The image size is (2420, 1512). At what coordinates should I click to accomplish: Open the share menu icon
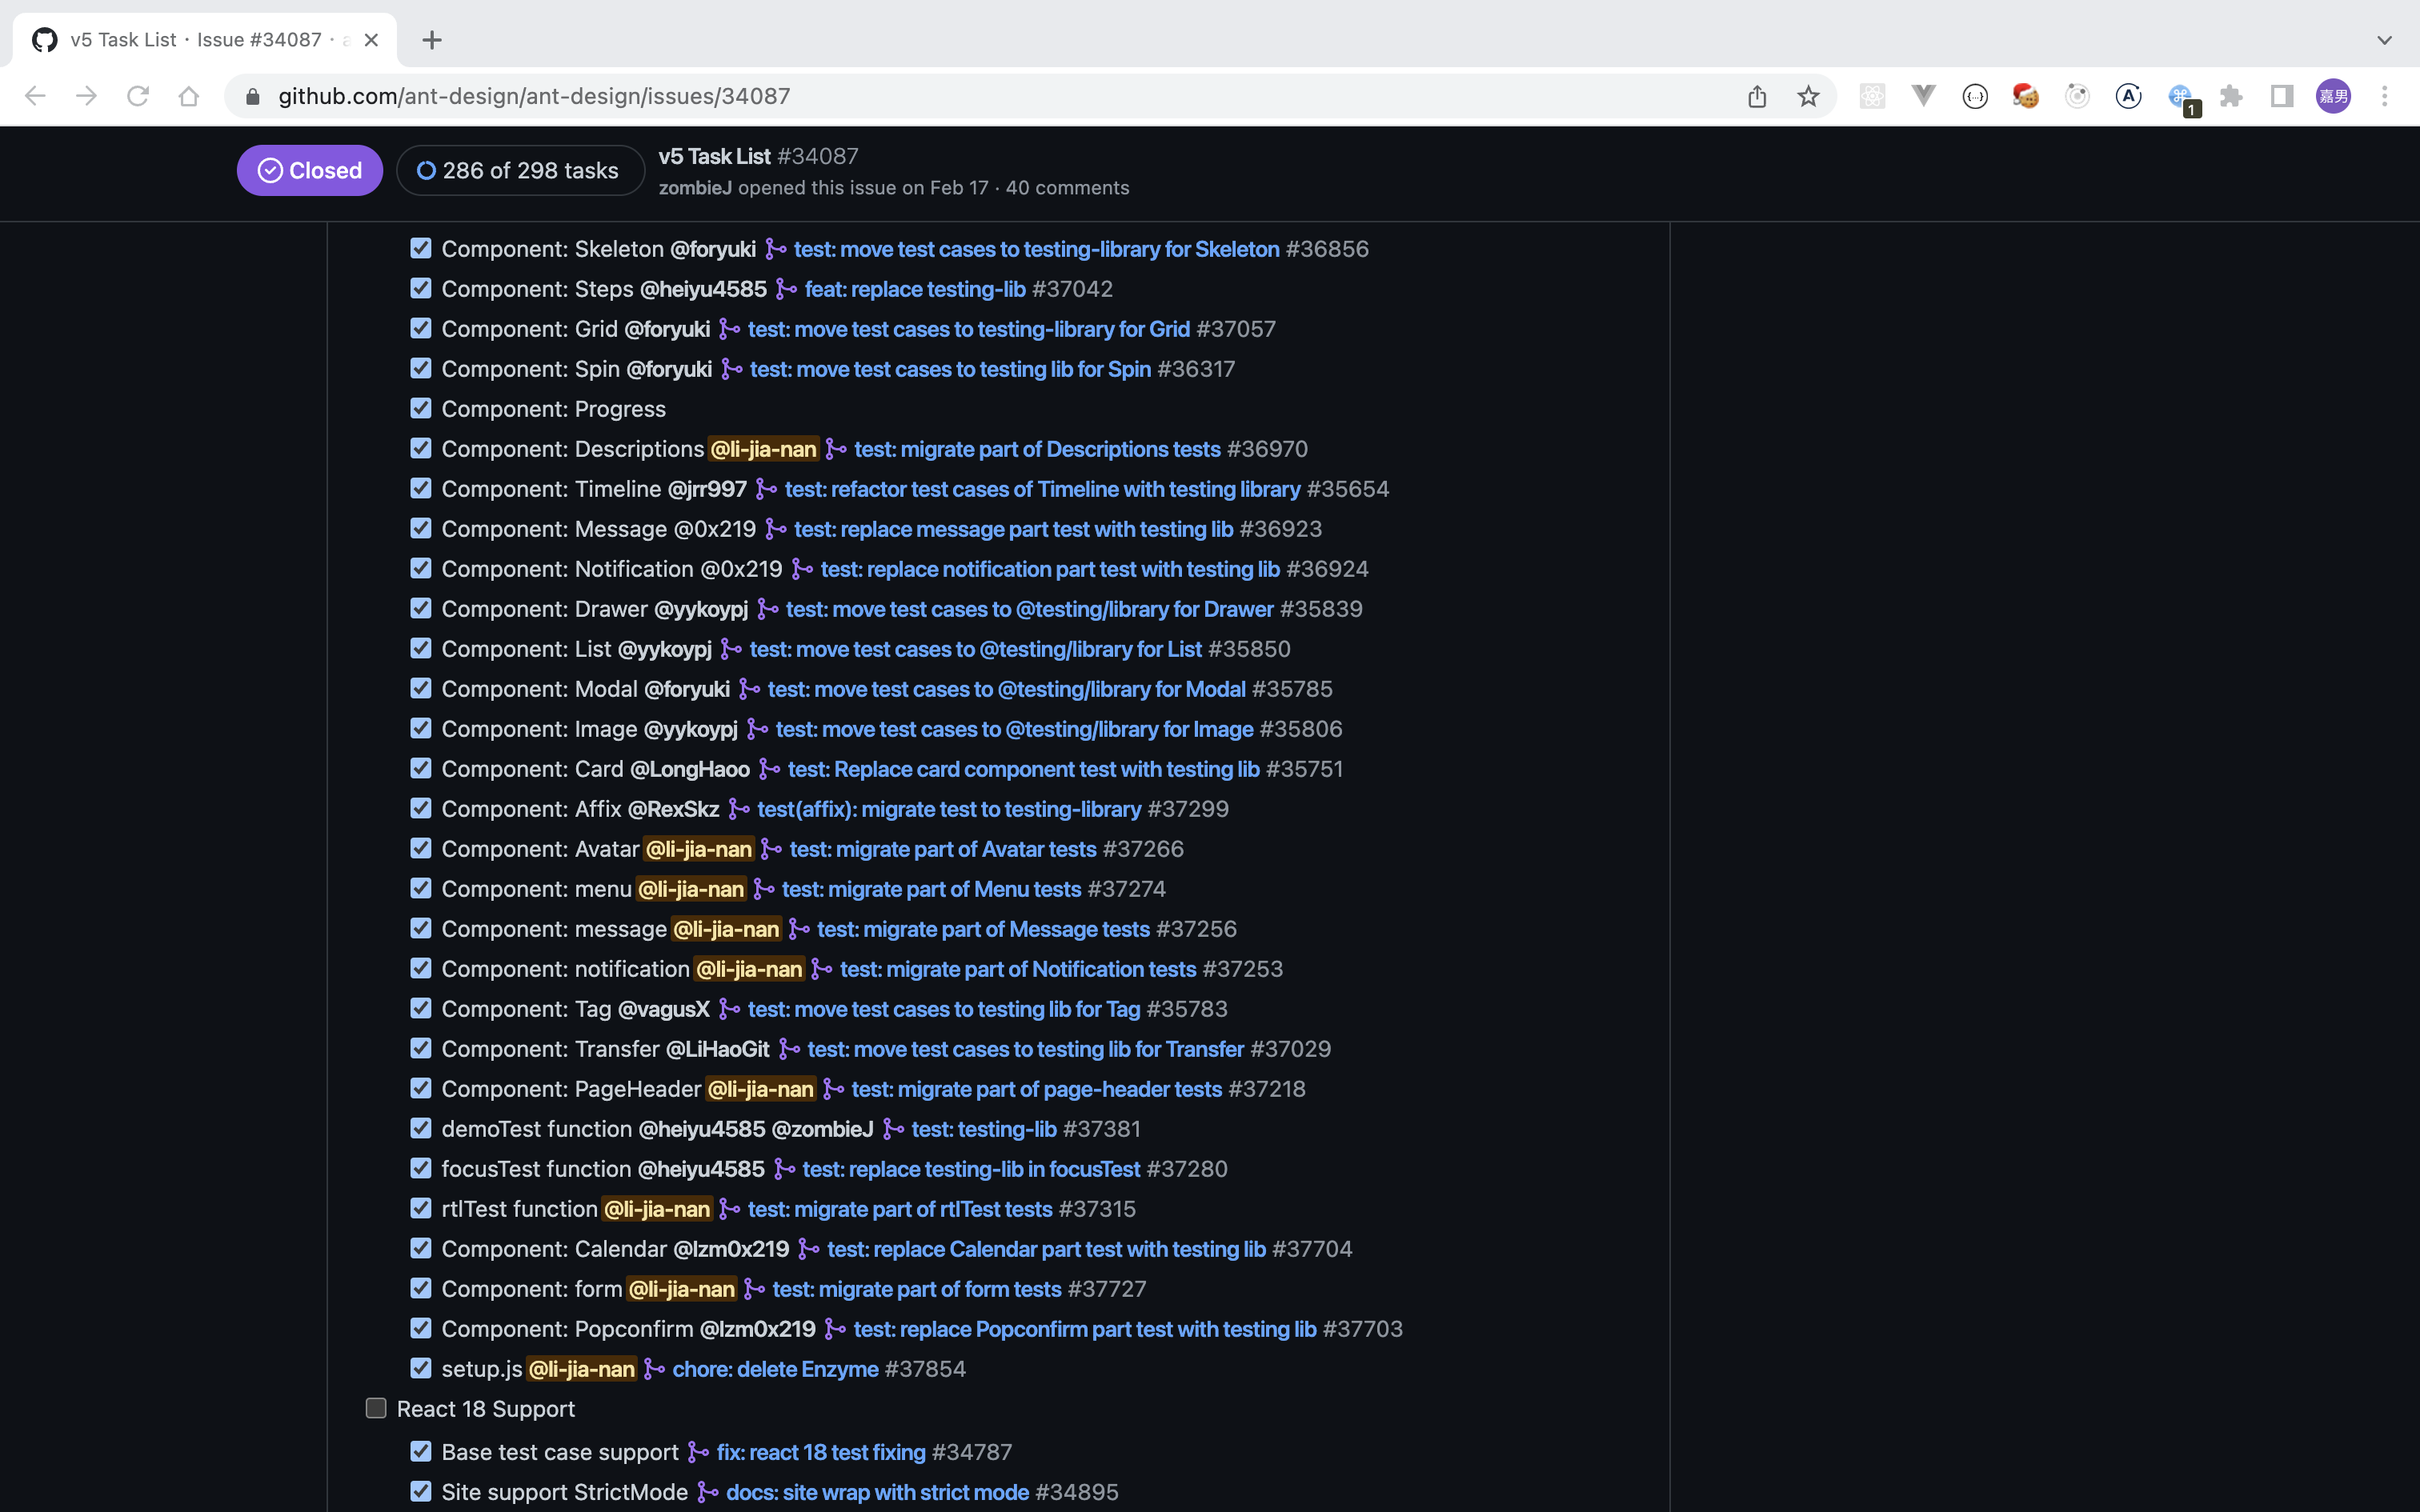coord(1757,96)
